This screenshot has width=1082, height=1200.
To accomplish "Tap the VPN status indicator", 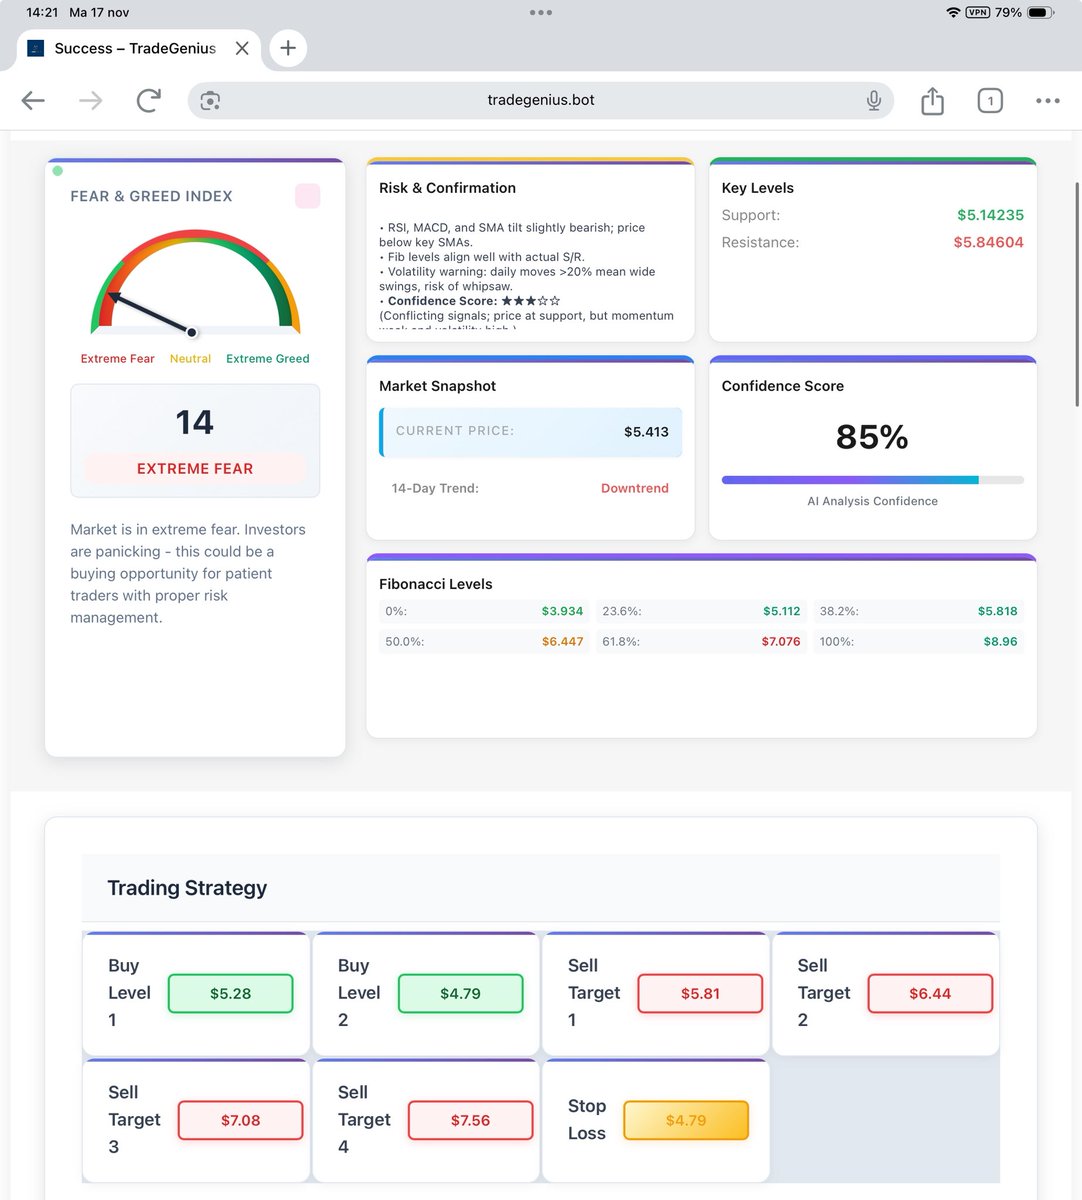I will pos(977,12).
